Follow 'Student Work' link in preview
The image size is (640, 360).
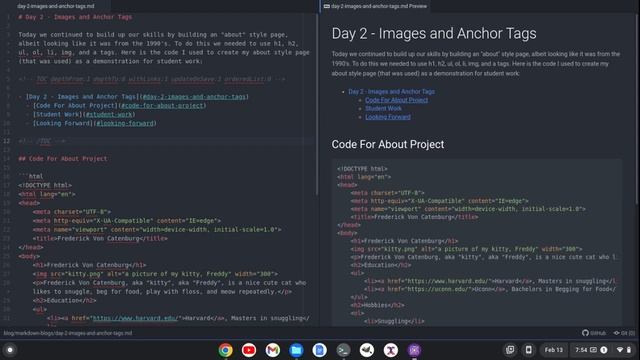click(x=383, y=108)
